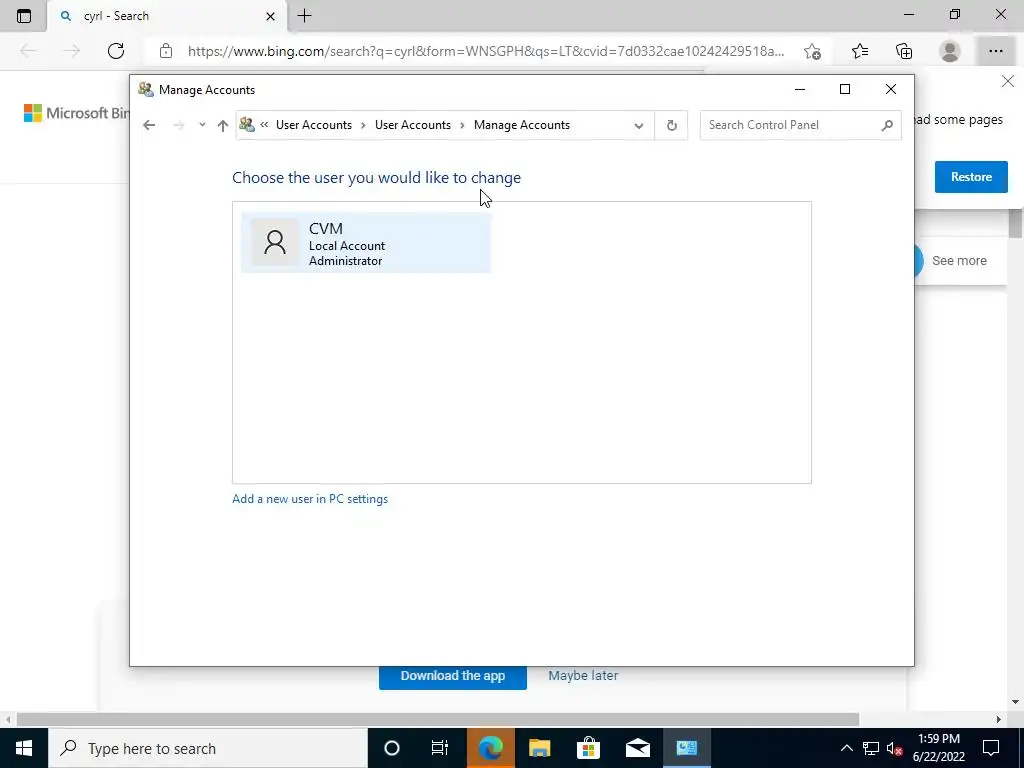Open Edge Settings and more menu
The height and width of the screenshot is (768, 1024).
[x=995, y=51]
